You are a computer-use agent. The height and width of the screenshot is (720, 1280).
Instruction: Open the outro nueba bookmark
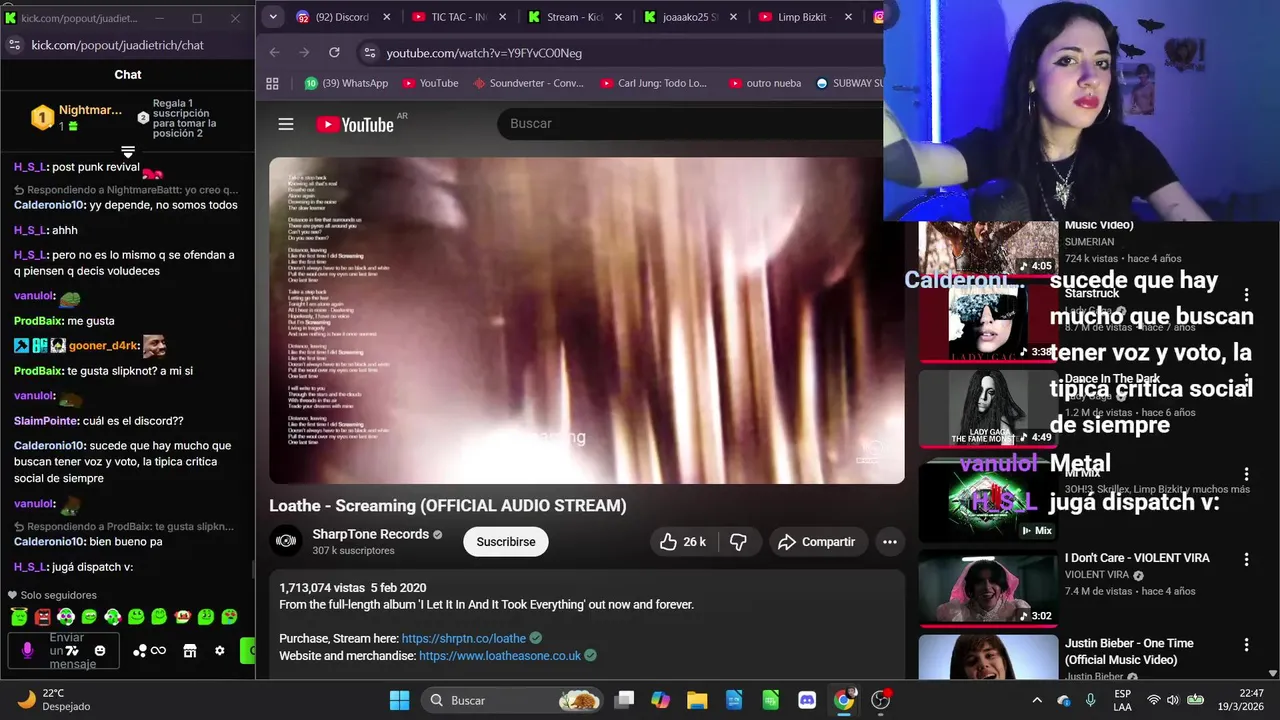(x=765, y=83)
